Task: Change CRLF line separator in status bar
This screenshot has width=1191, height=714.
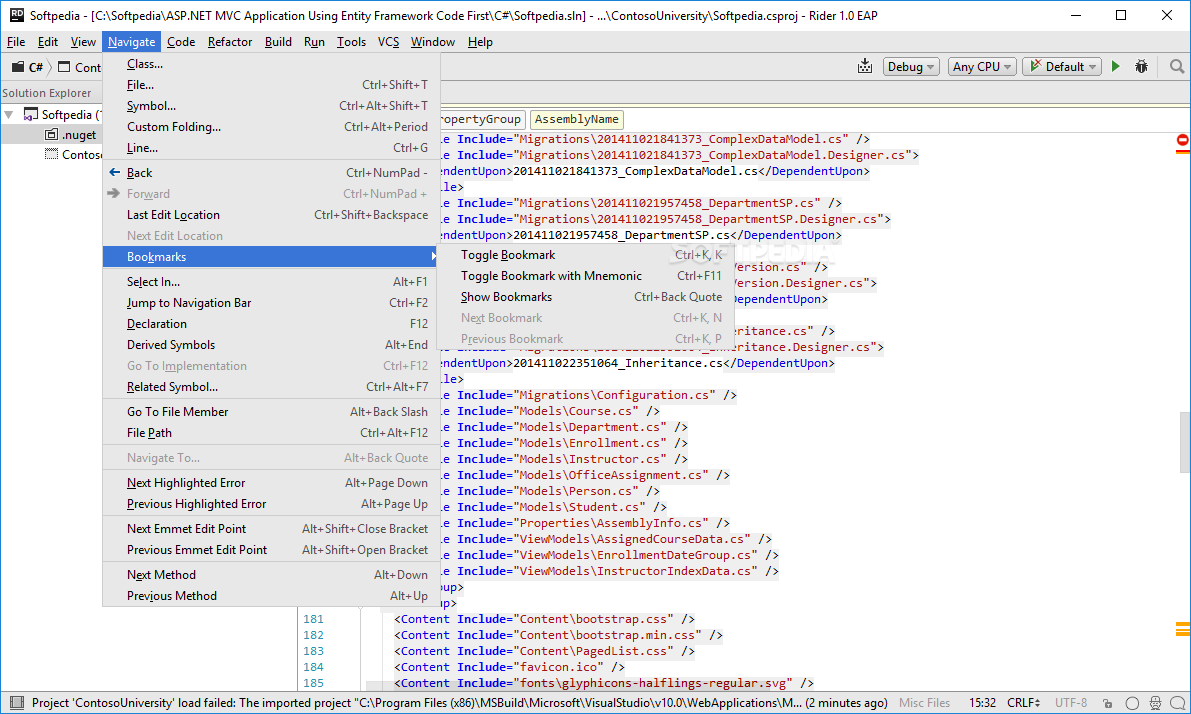Action: (1022, 703)
